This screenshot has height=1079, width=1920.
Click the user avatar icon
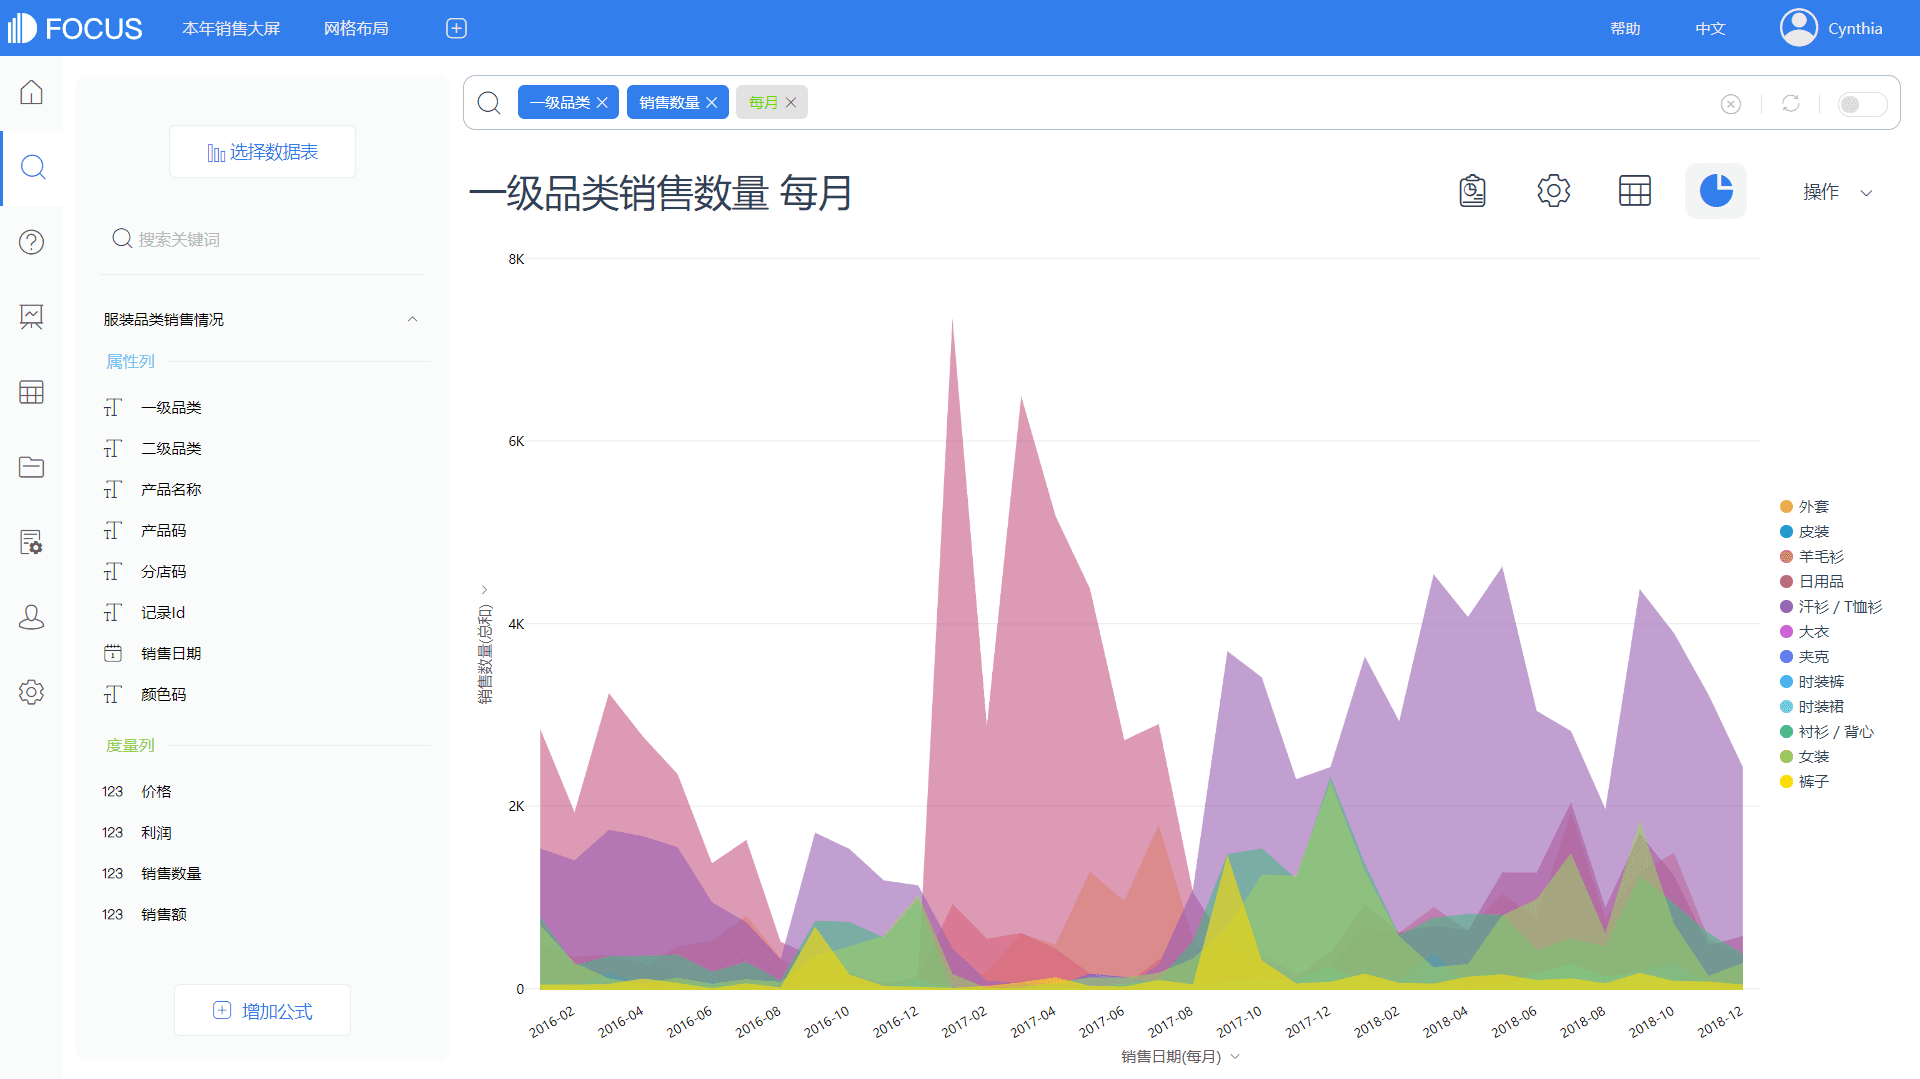[x=1798, y=28]
